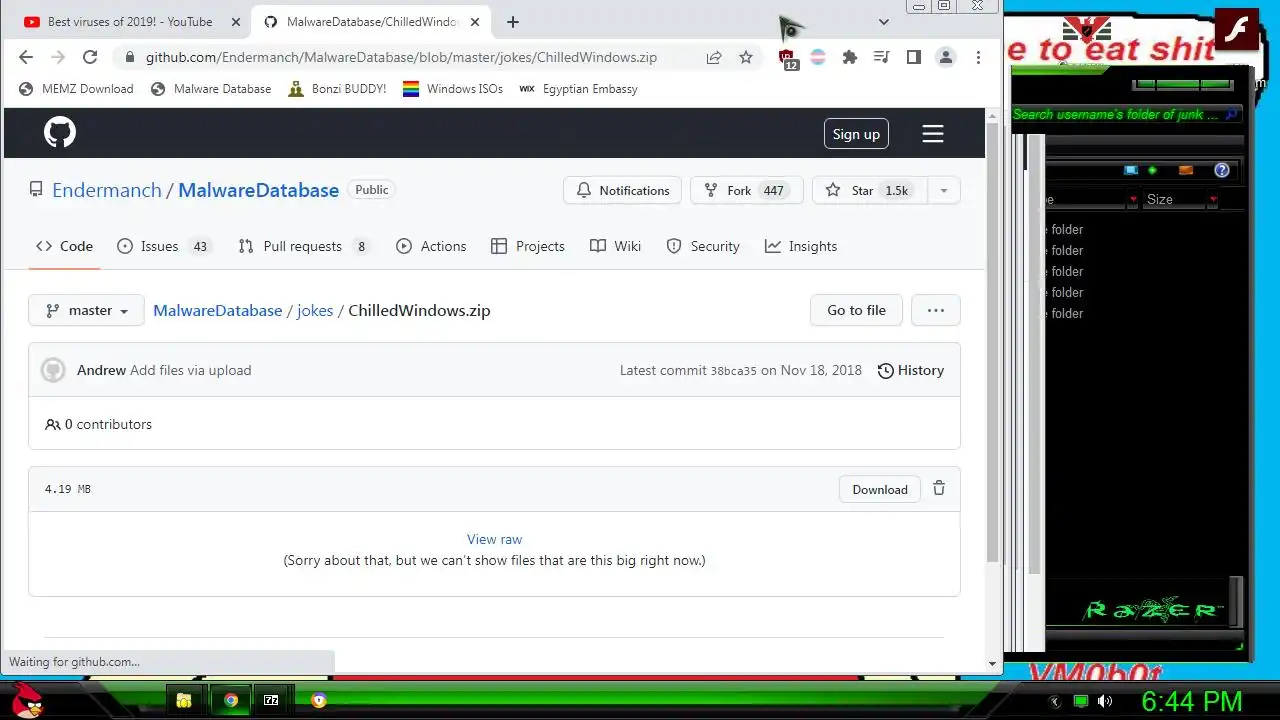Open Endermanch user profile link
This screenshot has width=1280, height=720.
107,190
